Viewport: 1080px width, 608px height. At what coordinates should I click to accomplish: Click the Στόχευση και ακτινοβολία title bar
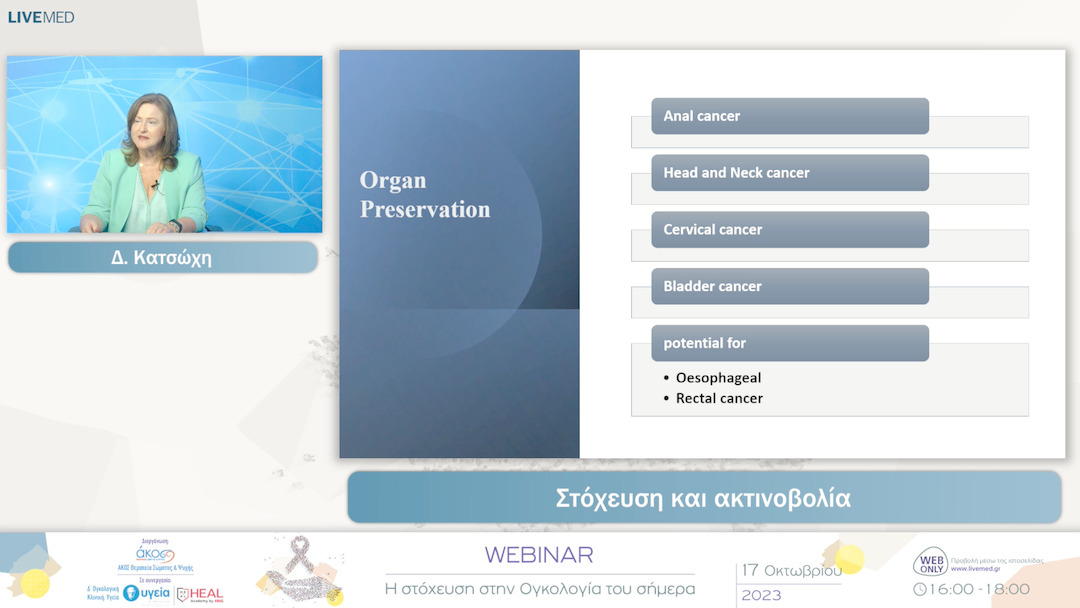[x=704, y=498]
